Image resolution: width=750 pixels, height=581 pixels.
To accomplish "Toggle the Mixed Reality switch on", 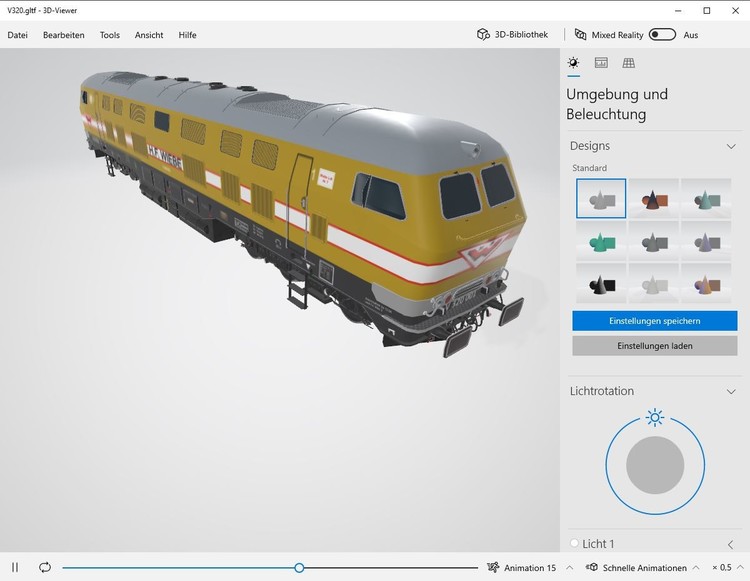I will pyautogui.click(x=662, y=35).
